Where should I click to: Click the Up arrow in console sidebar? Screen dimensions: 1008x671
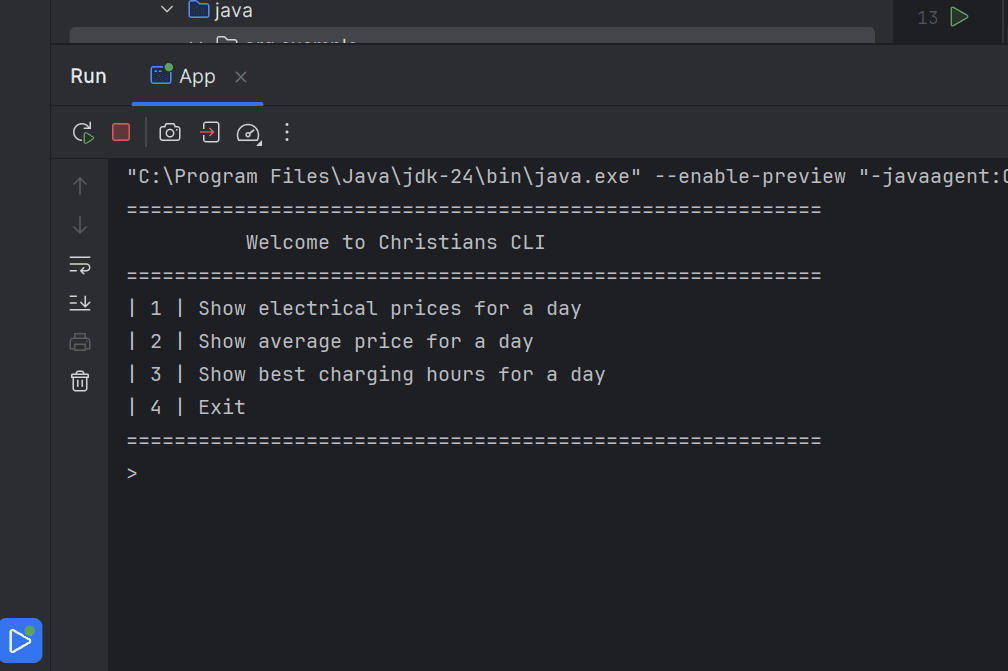click(x=80, y=185)
